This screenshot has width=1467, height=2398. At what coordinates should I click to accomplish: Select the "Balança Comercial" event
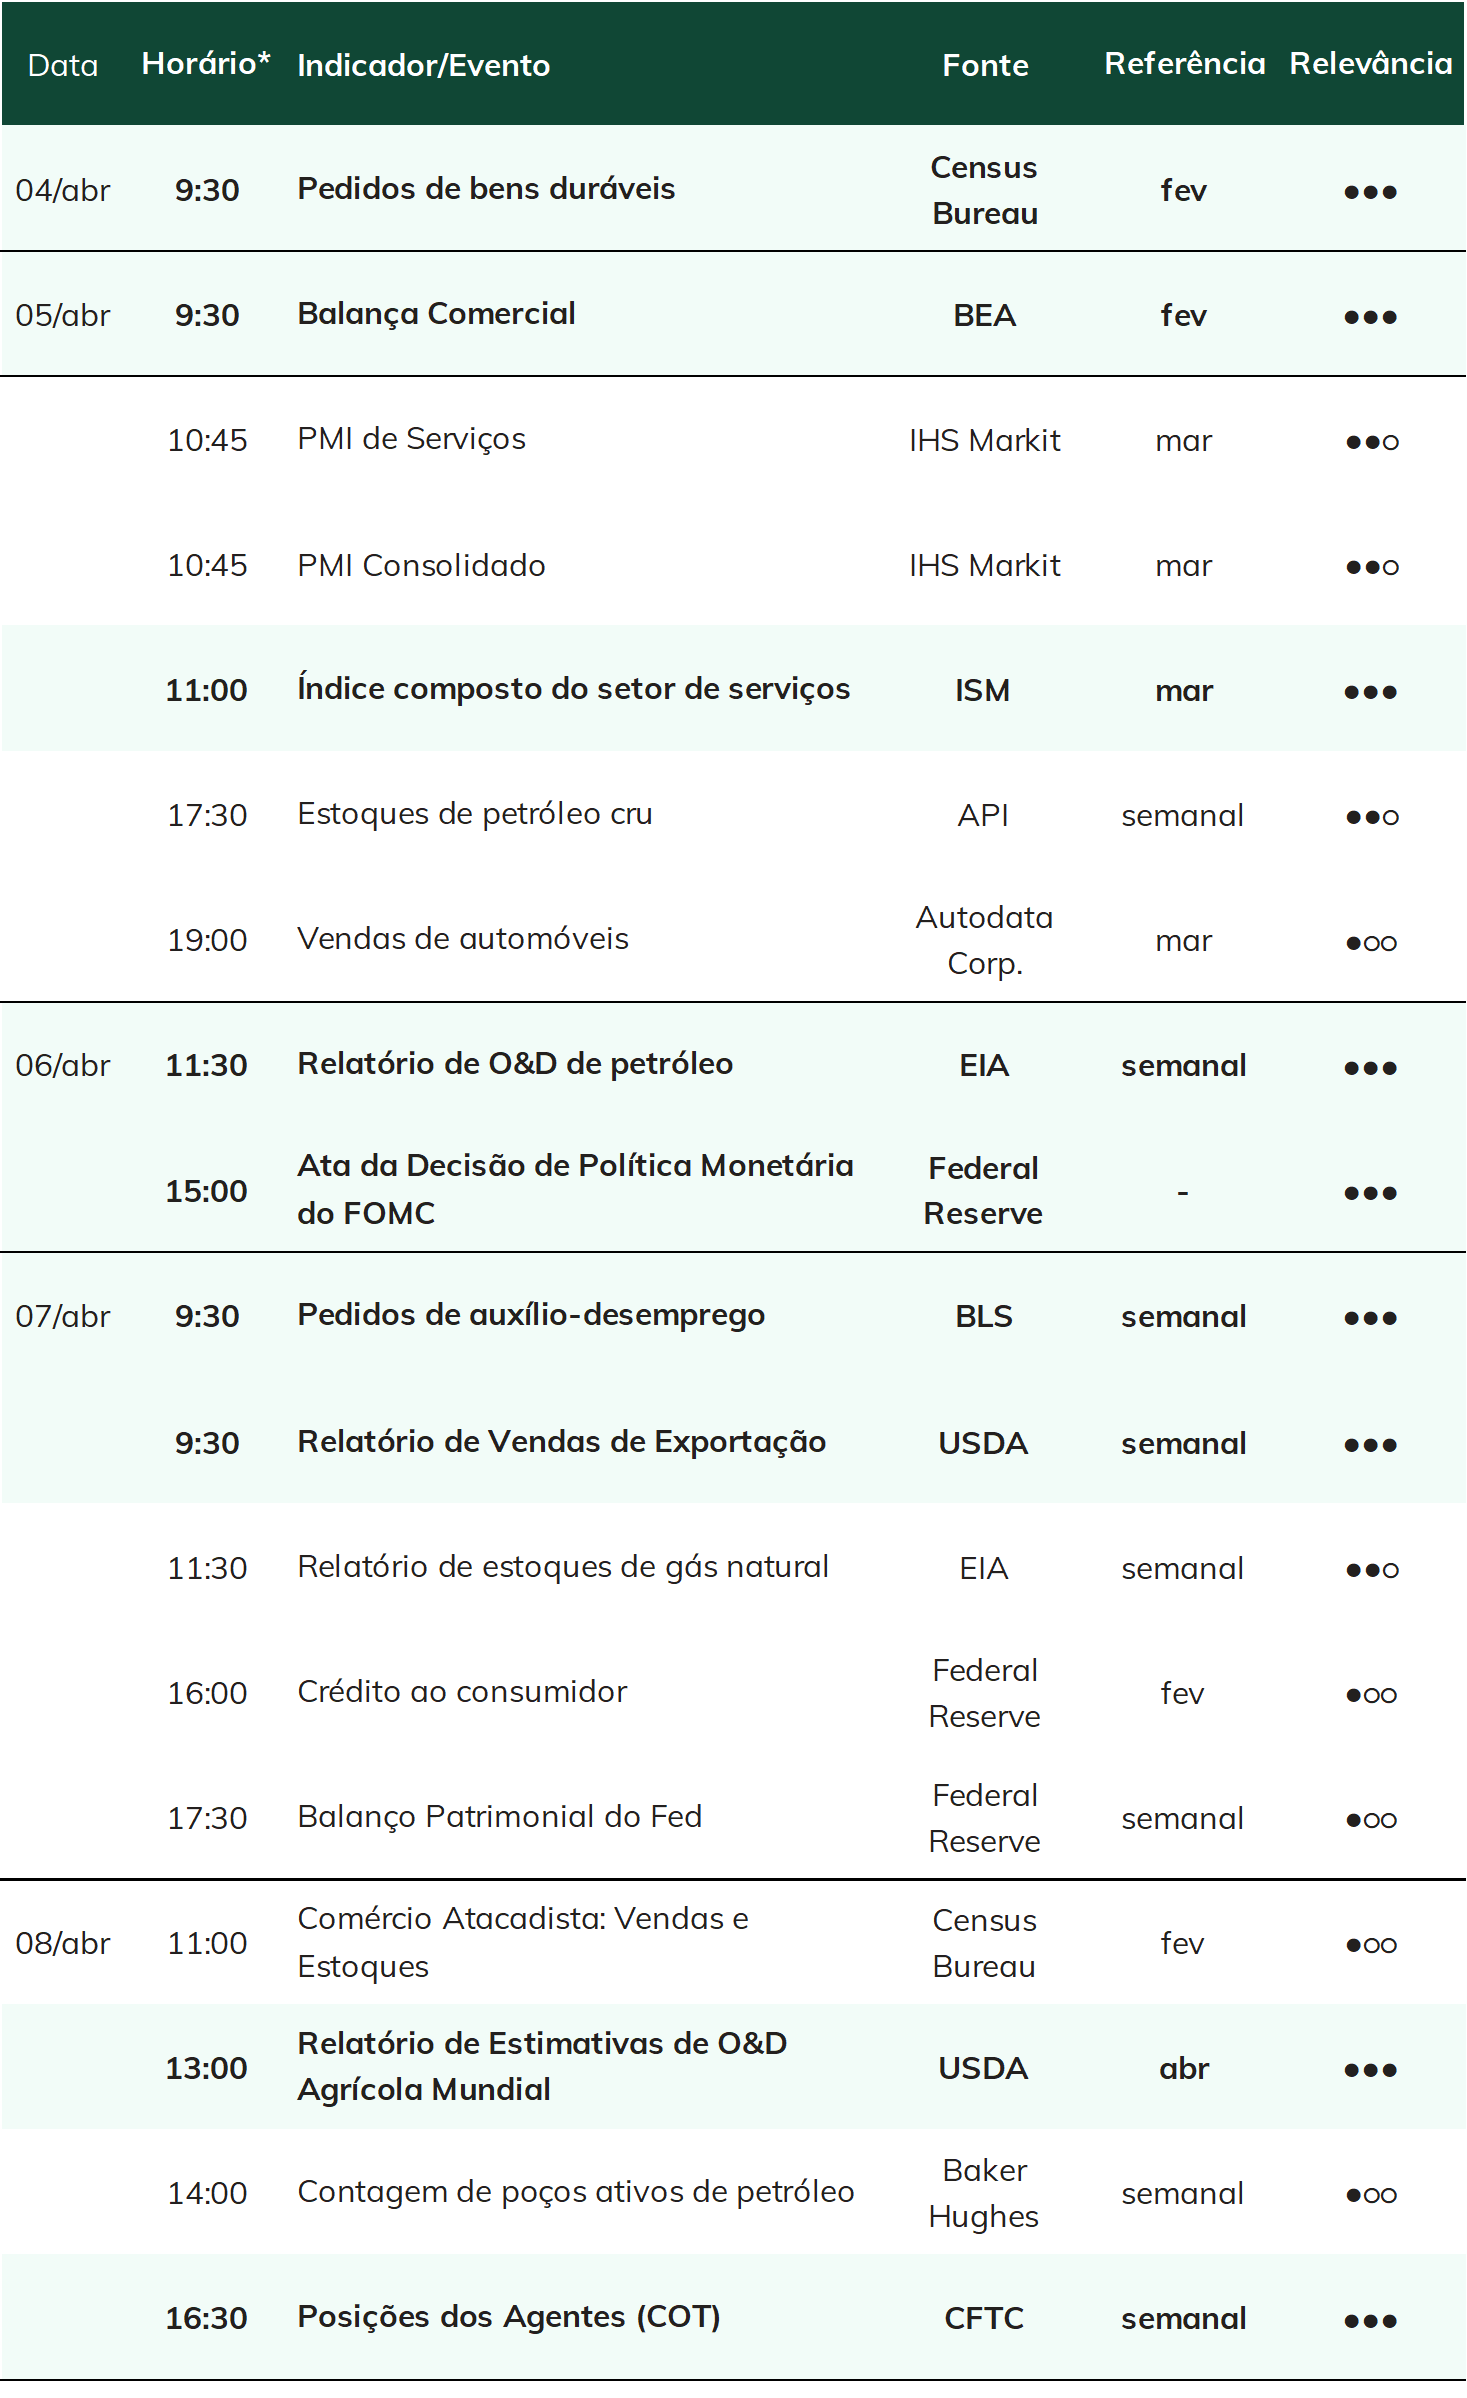click(436, 314)
